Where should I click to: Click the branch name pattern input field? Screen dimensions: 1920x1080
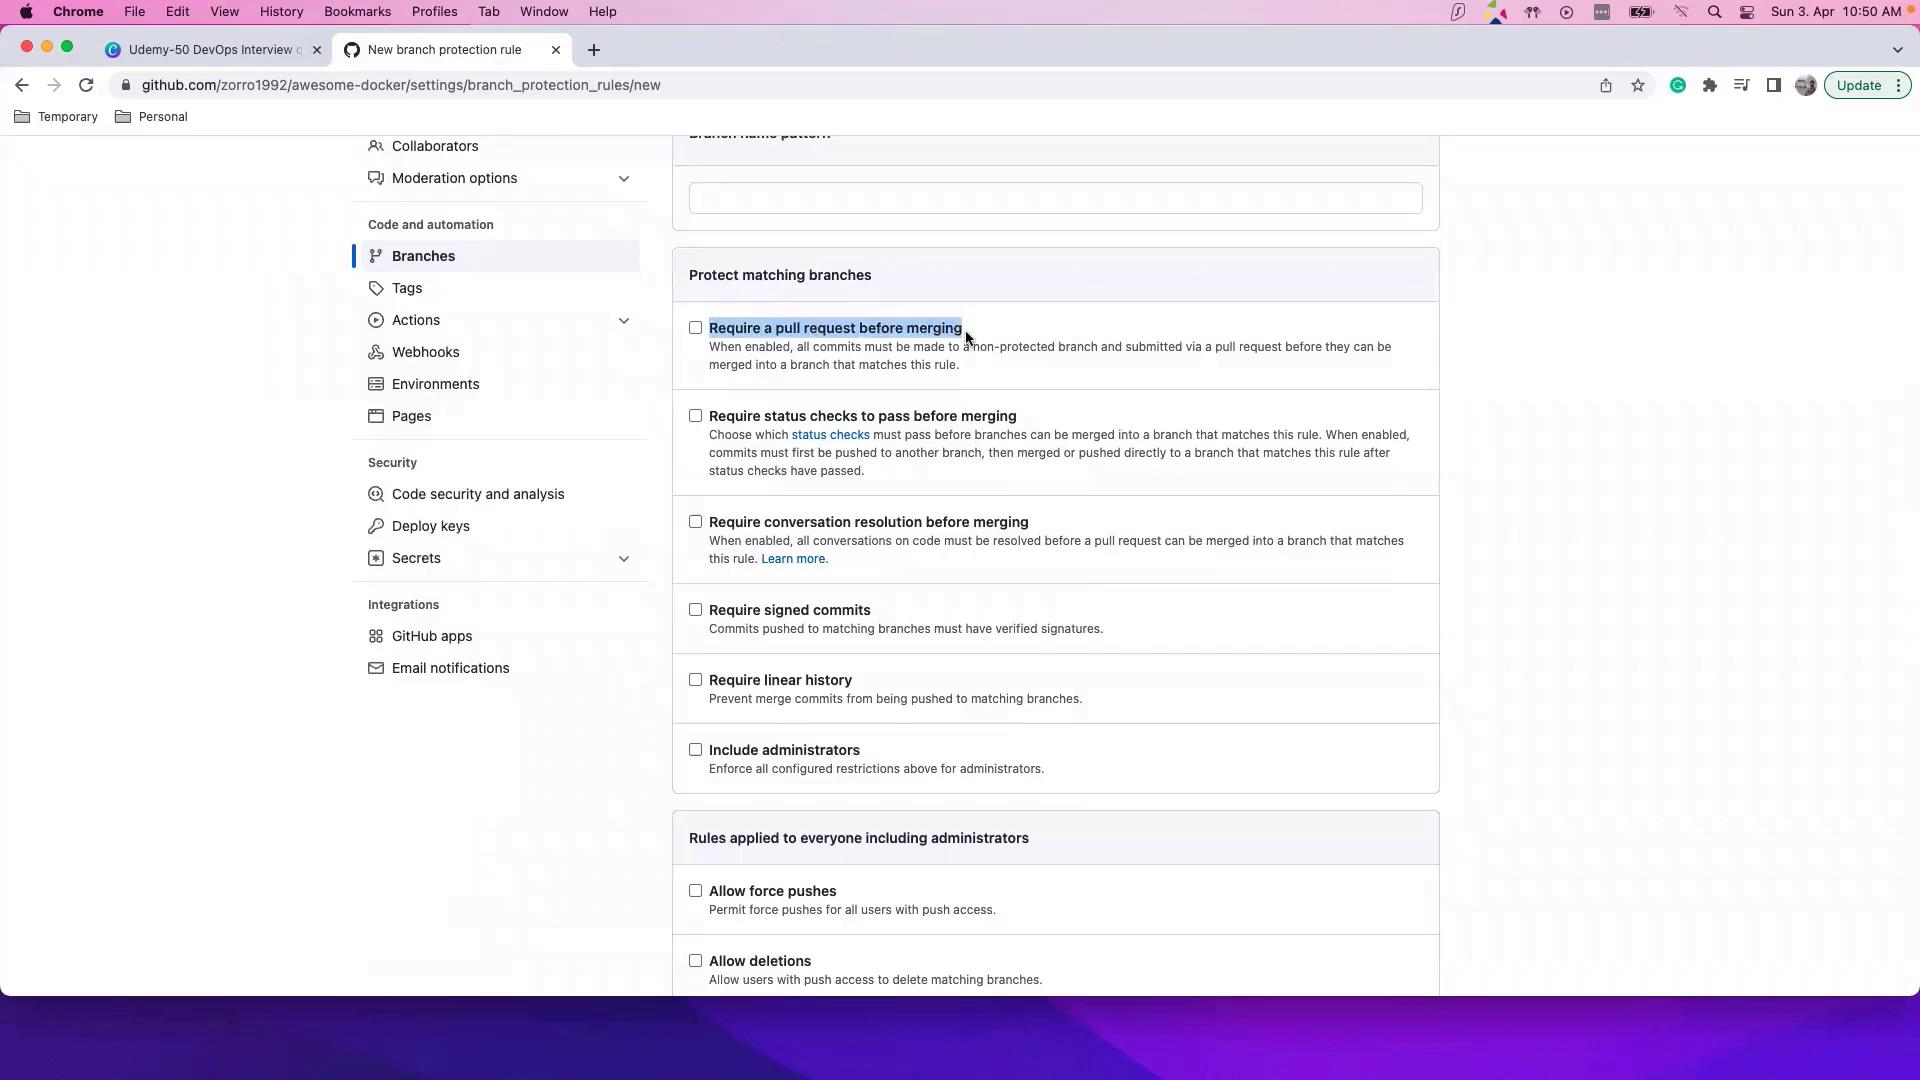tap(1055, 198)
